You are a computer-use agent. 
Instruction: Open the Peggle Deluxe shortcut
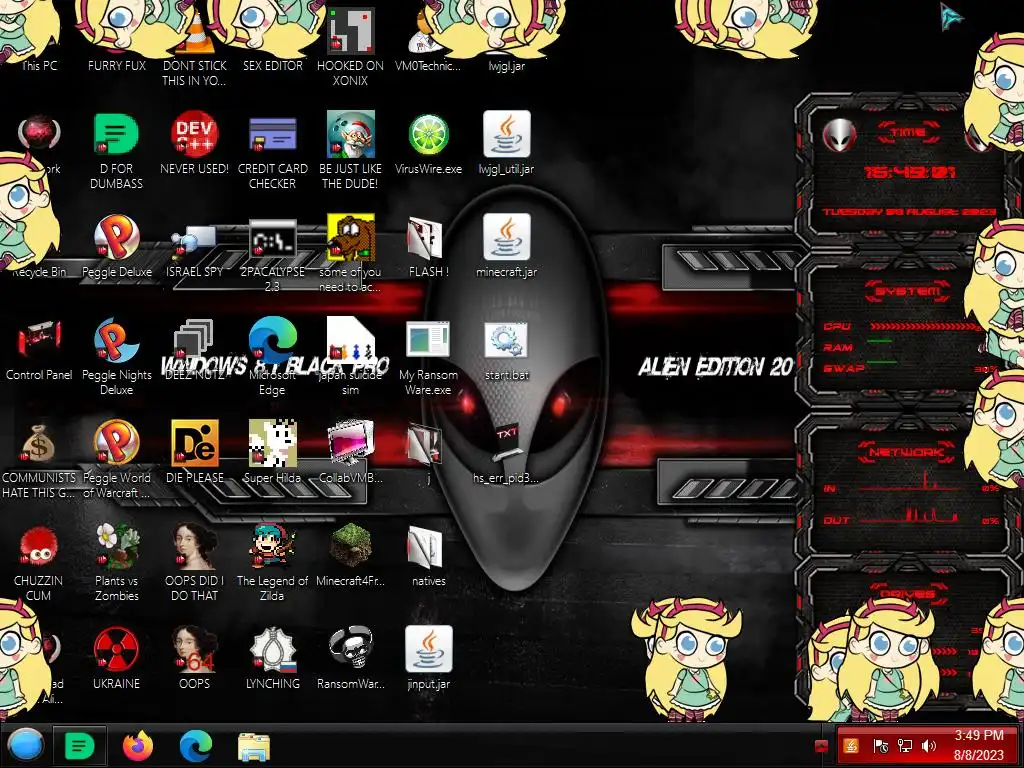116,237
